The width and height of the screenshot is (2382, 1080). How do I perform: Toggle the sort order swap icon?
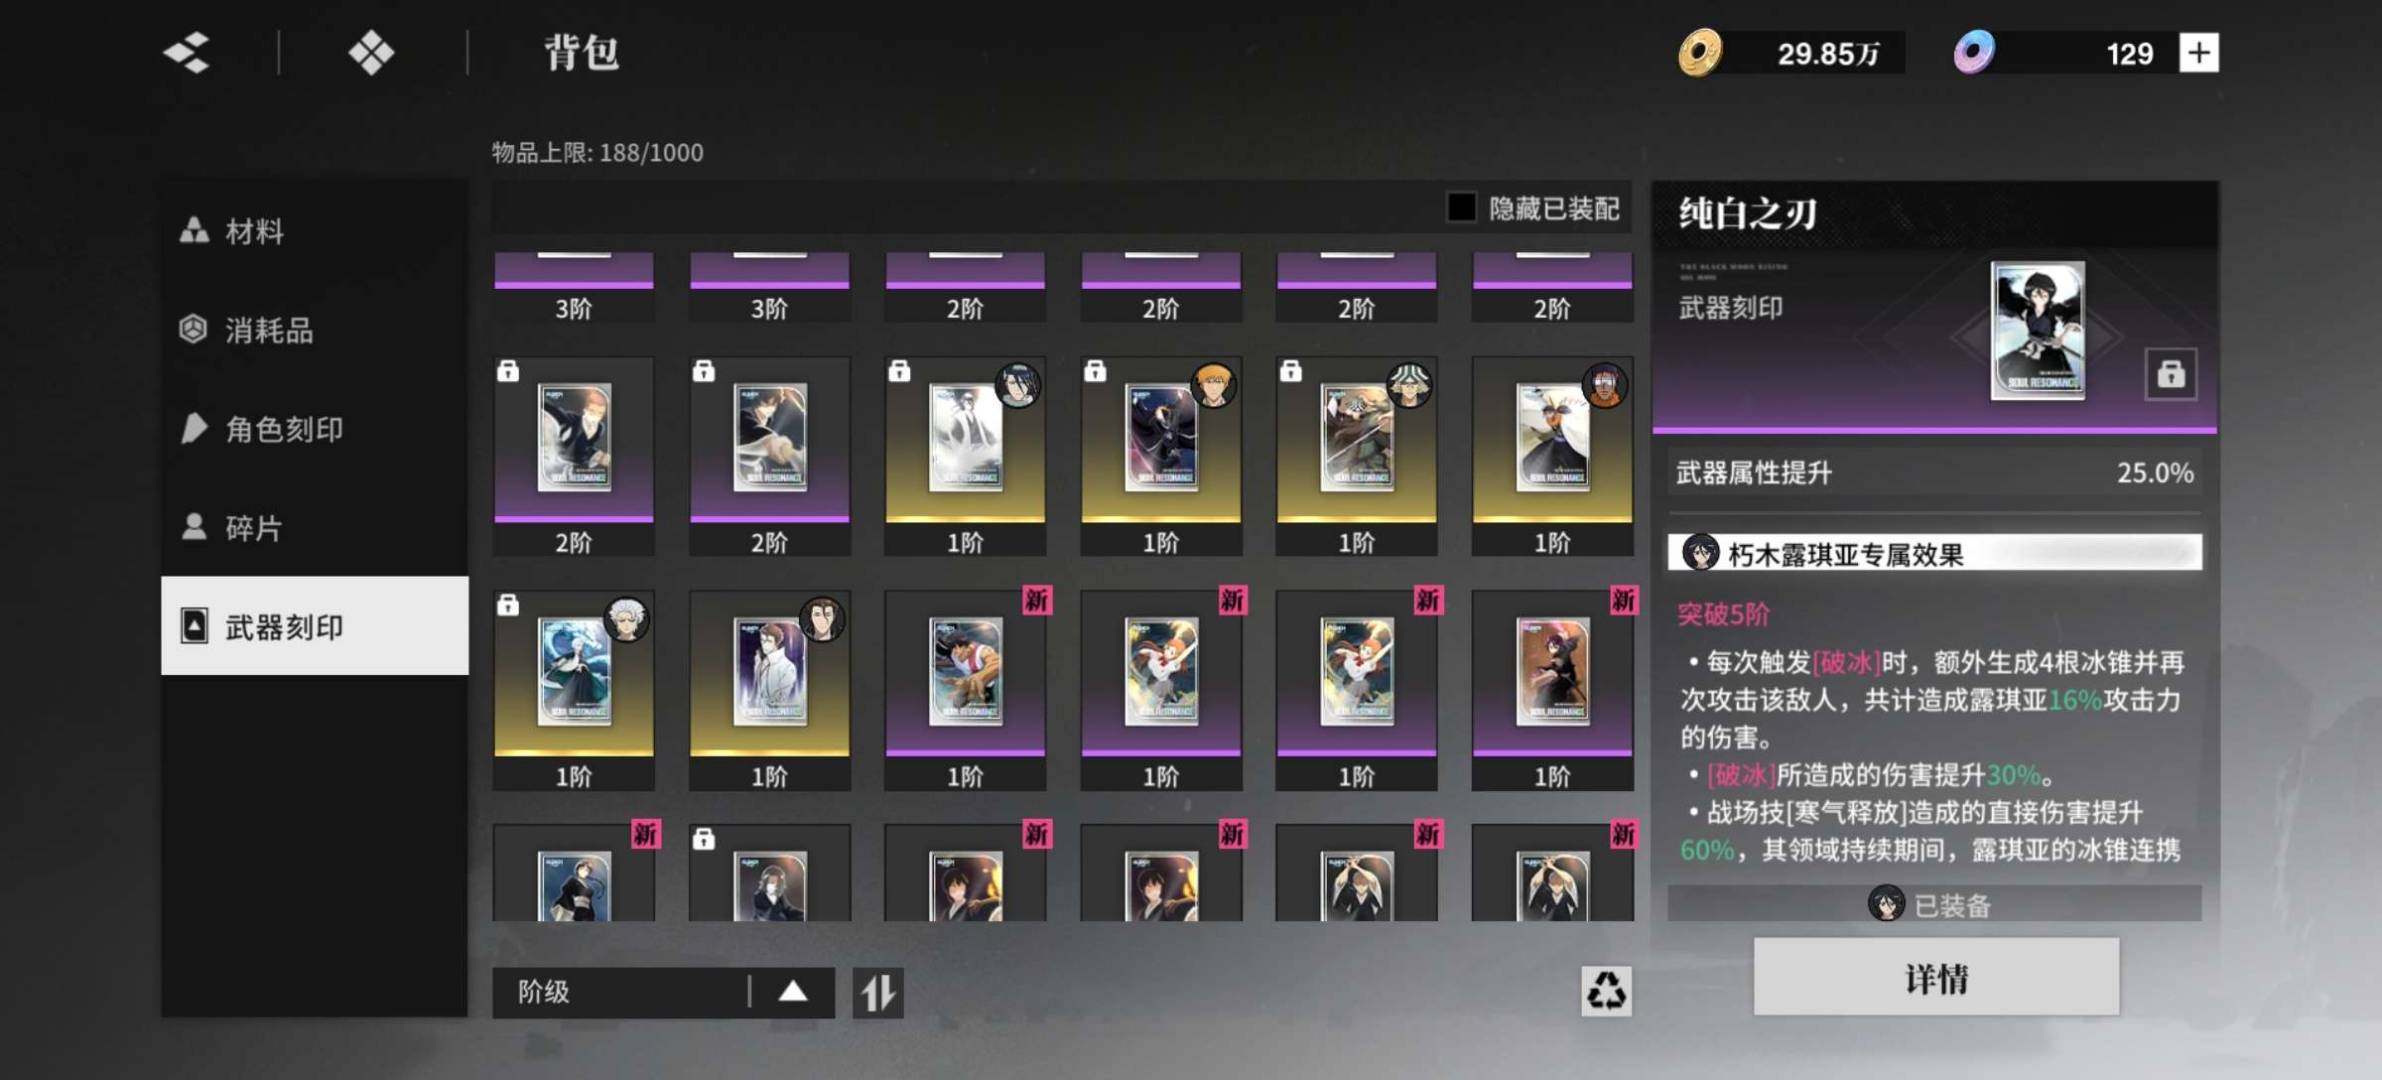coord(878,993)
